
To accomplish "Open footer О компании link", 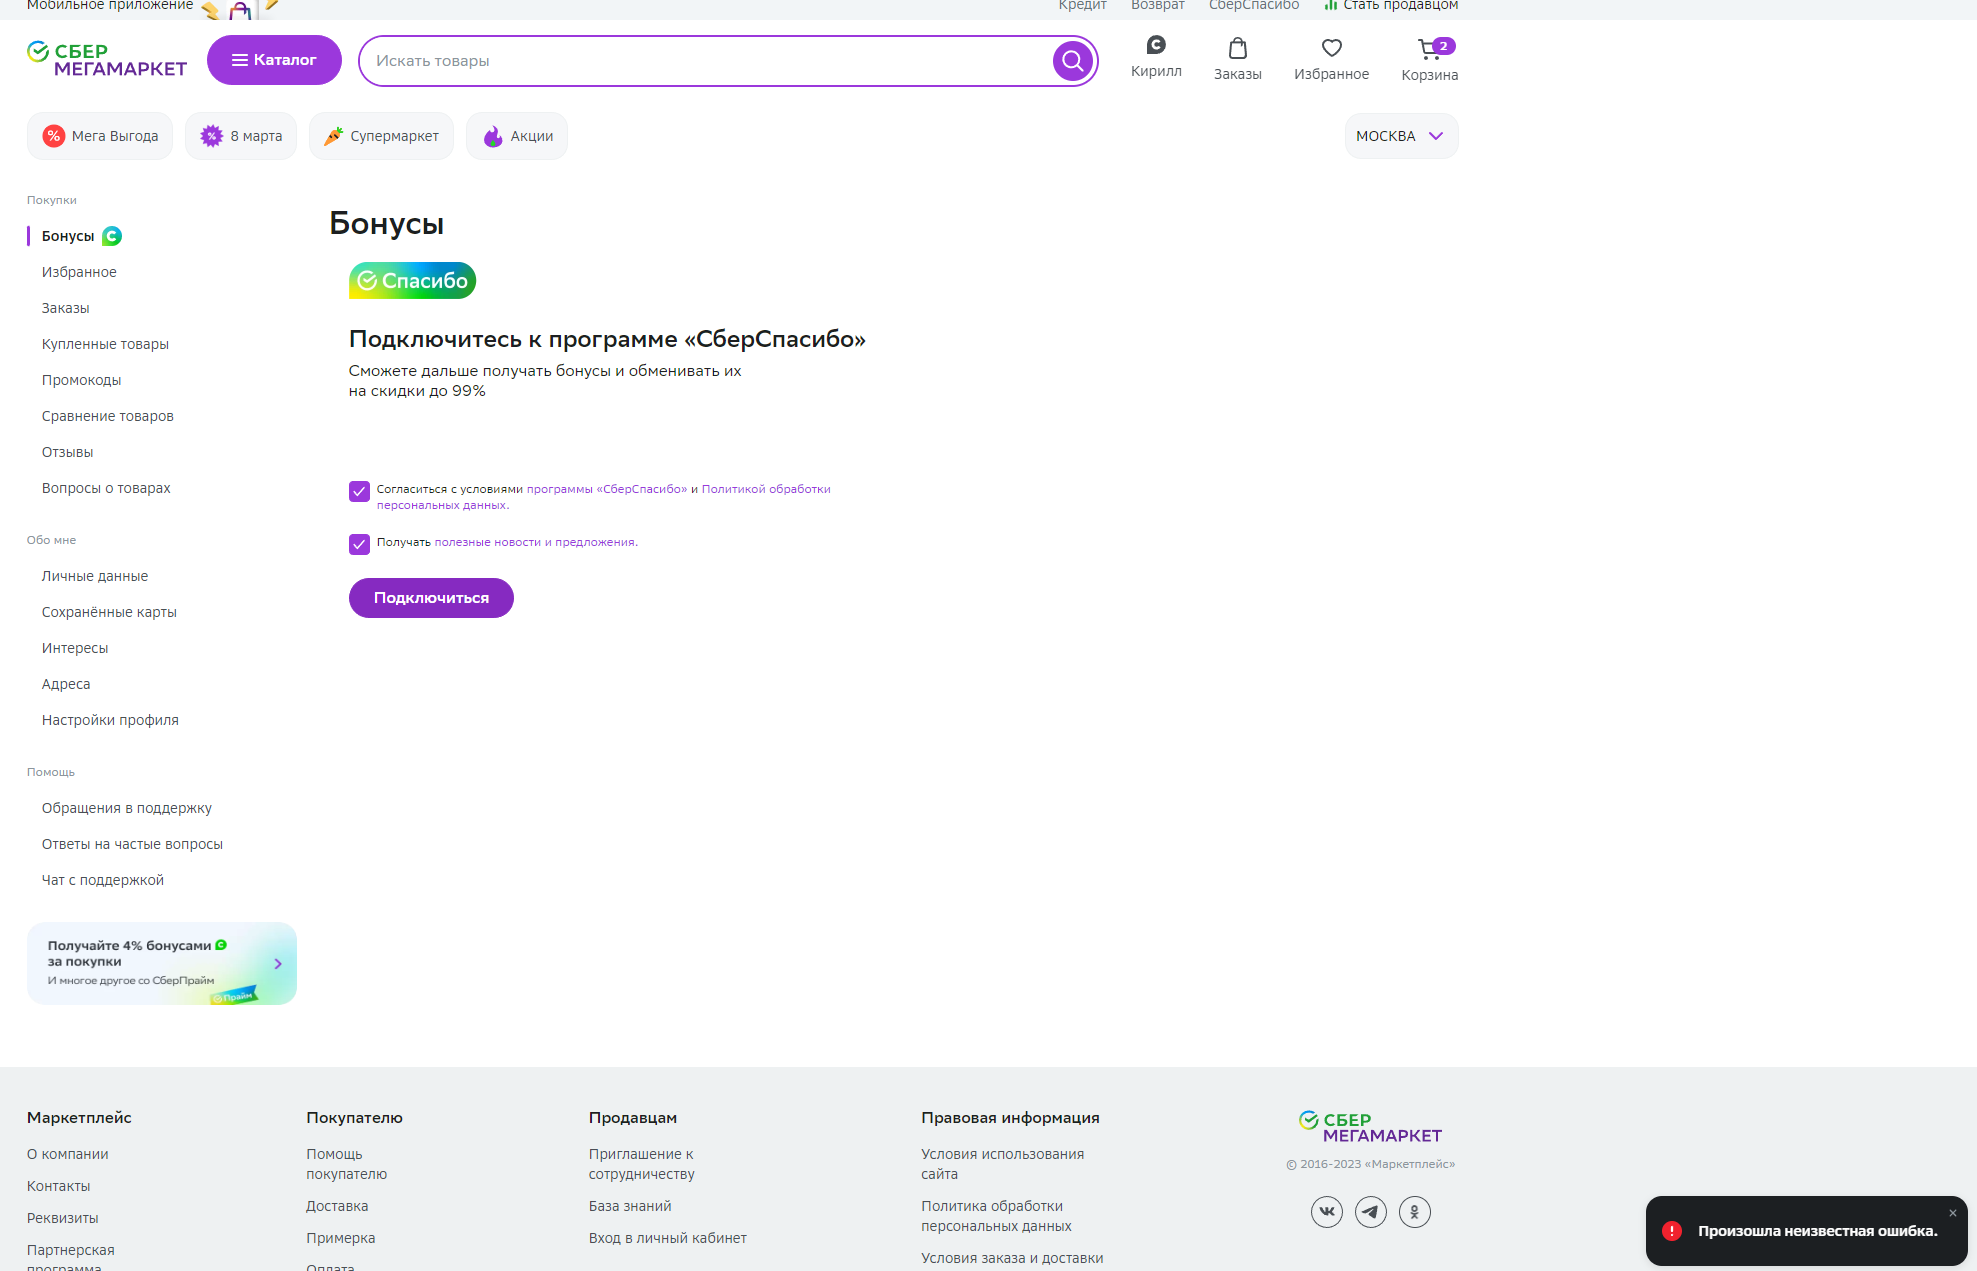I will [x=68, y=1154].
